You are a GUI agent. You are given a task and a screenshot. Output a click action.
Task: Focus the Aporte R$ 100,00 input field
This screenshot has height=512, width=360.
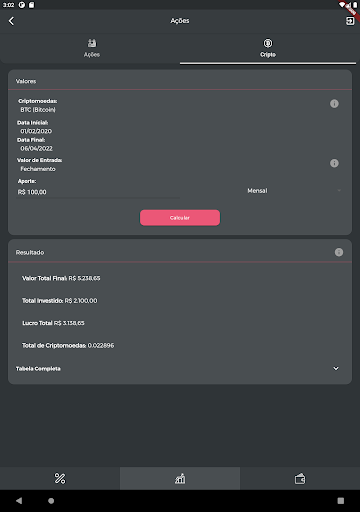coord(98,192)
